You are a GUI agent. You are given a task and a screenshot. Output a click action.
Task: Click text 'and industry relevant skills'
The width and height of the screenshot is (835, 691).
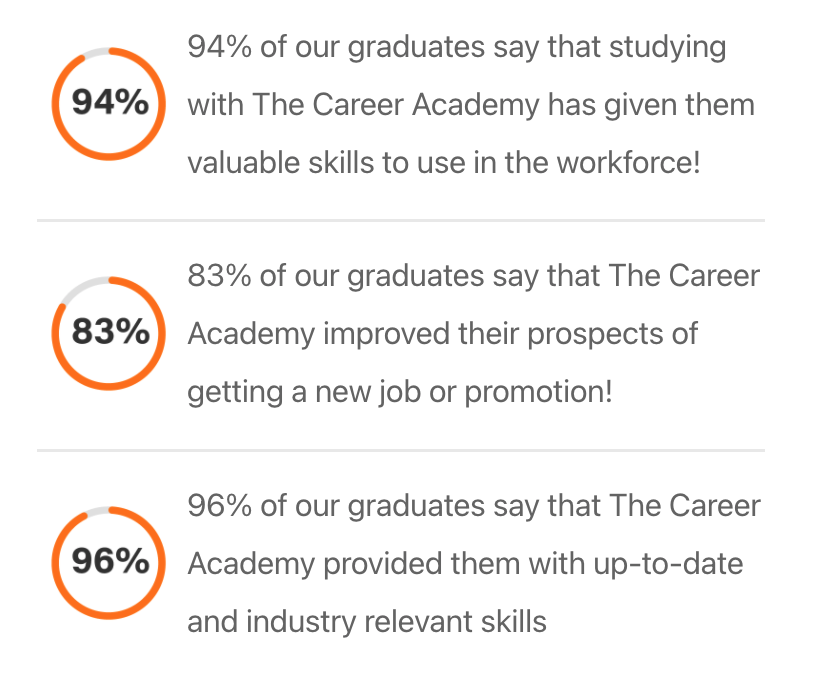[367, 622]
